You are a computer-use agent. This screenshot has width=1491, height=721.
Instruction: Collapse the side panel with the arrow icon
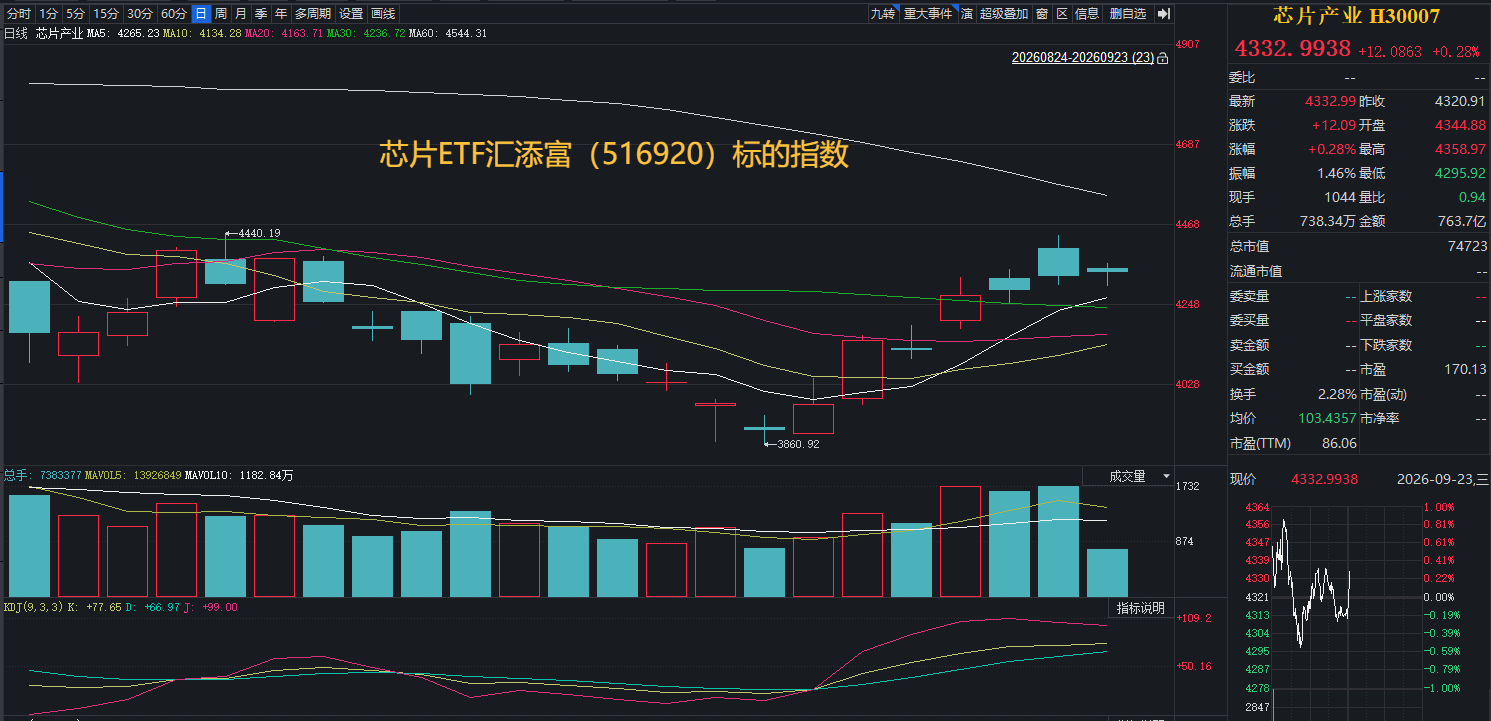tap(1163, 14)
